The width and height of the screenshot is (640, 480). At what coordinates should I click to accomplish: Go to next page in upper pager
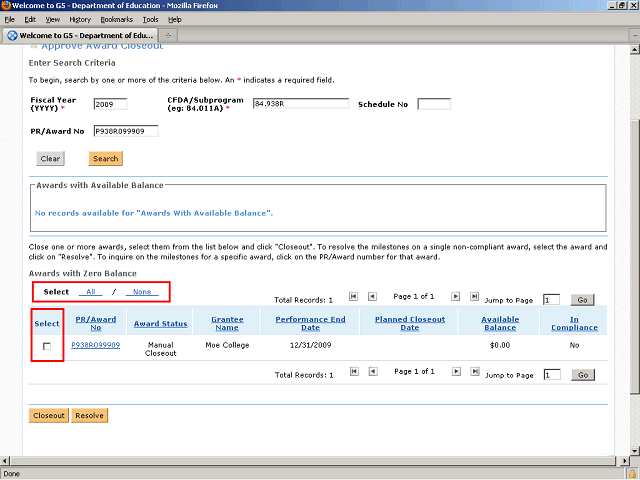pos(456,296)
